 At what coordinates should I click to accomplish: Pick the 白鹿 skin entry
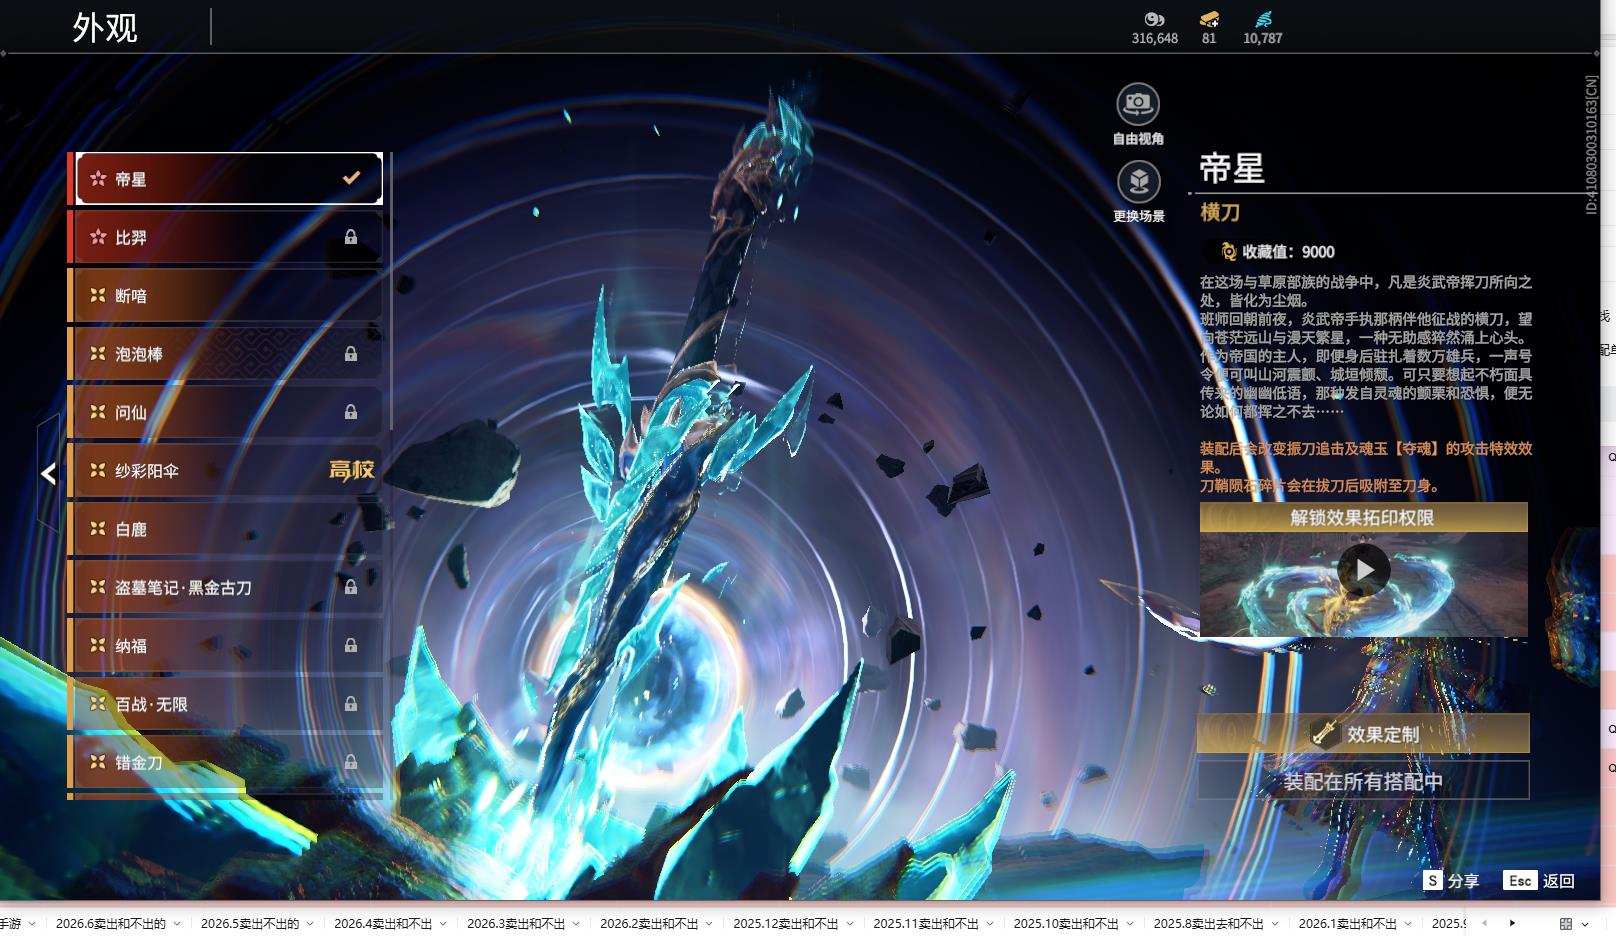(229, 529)
